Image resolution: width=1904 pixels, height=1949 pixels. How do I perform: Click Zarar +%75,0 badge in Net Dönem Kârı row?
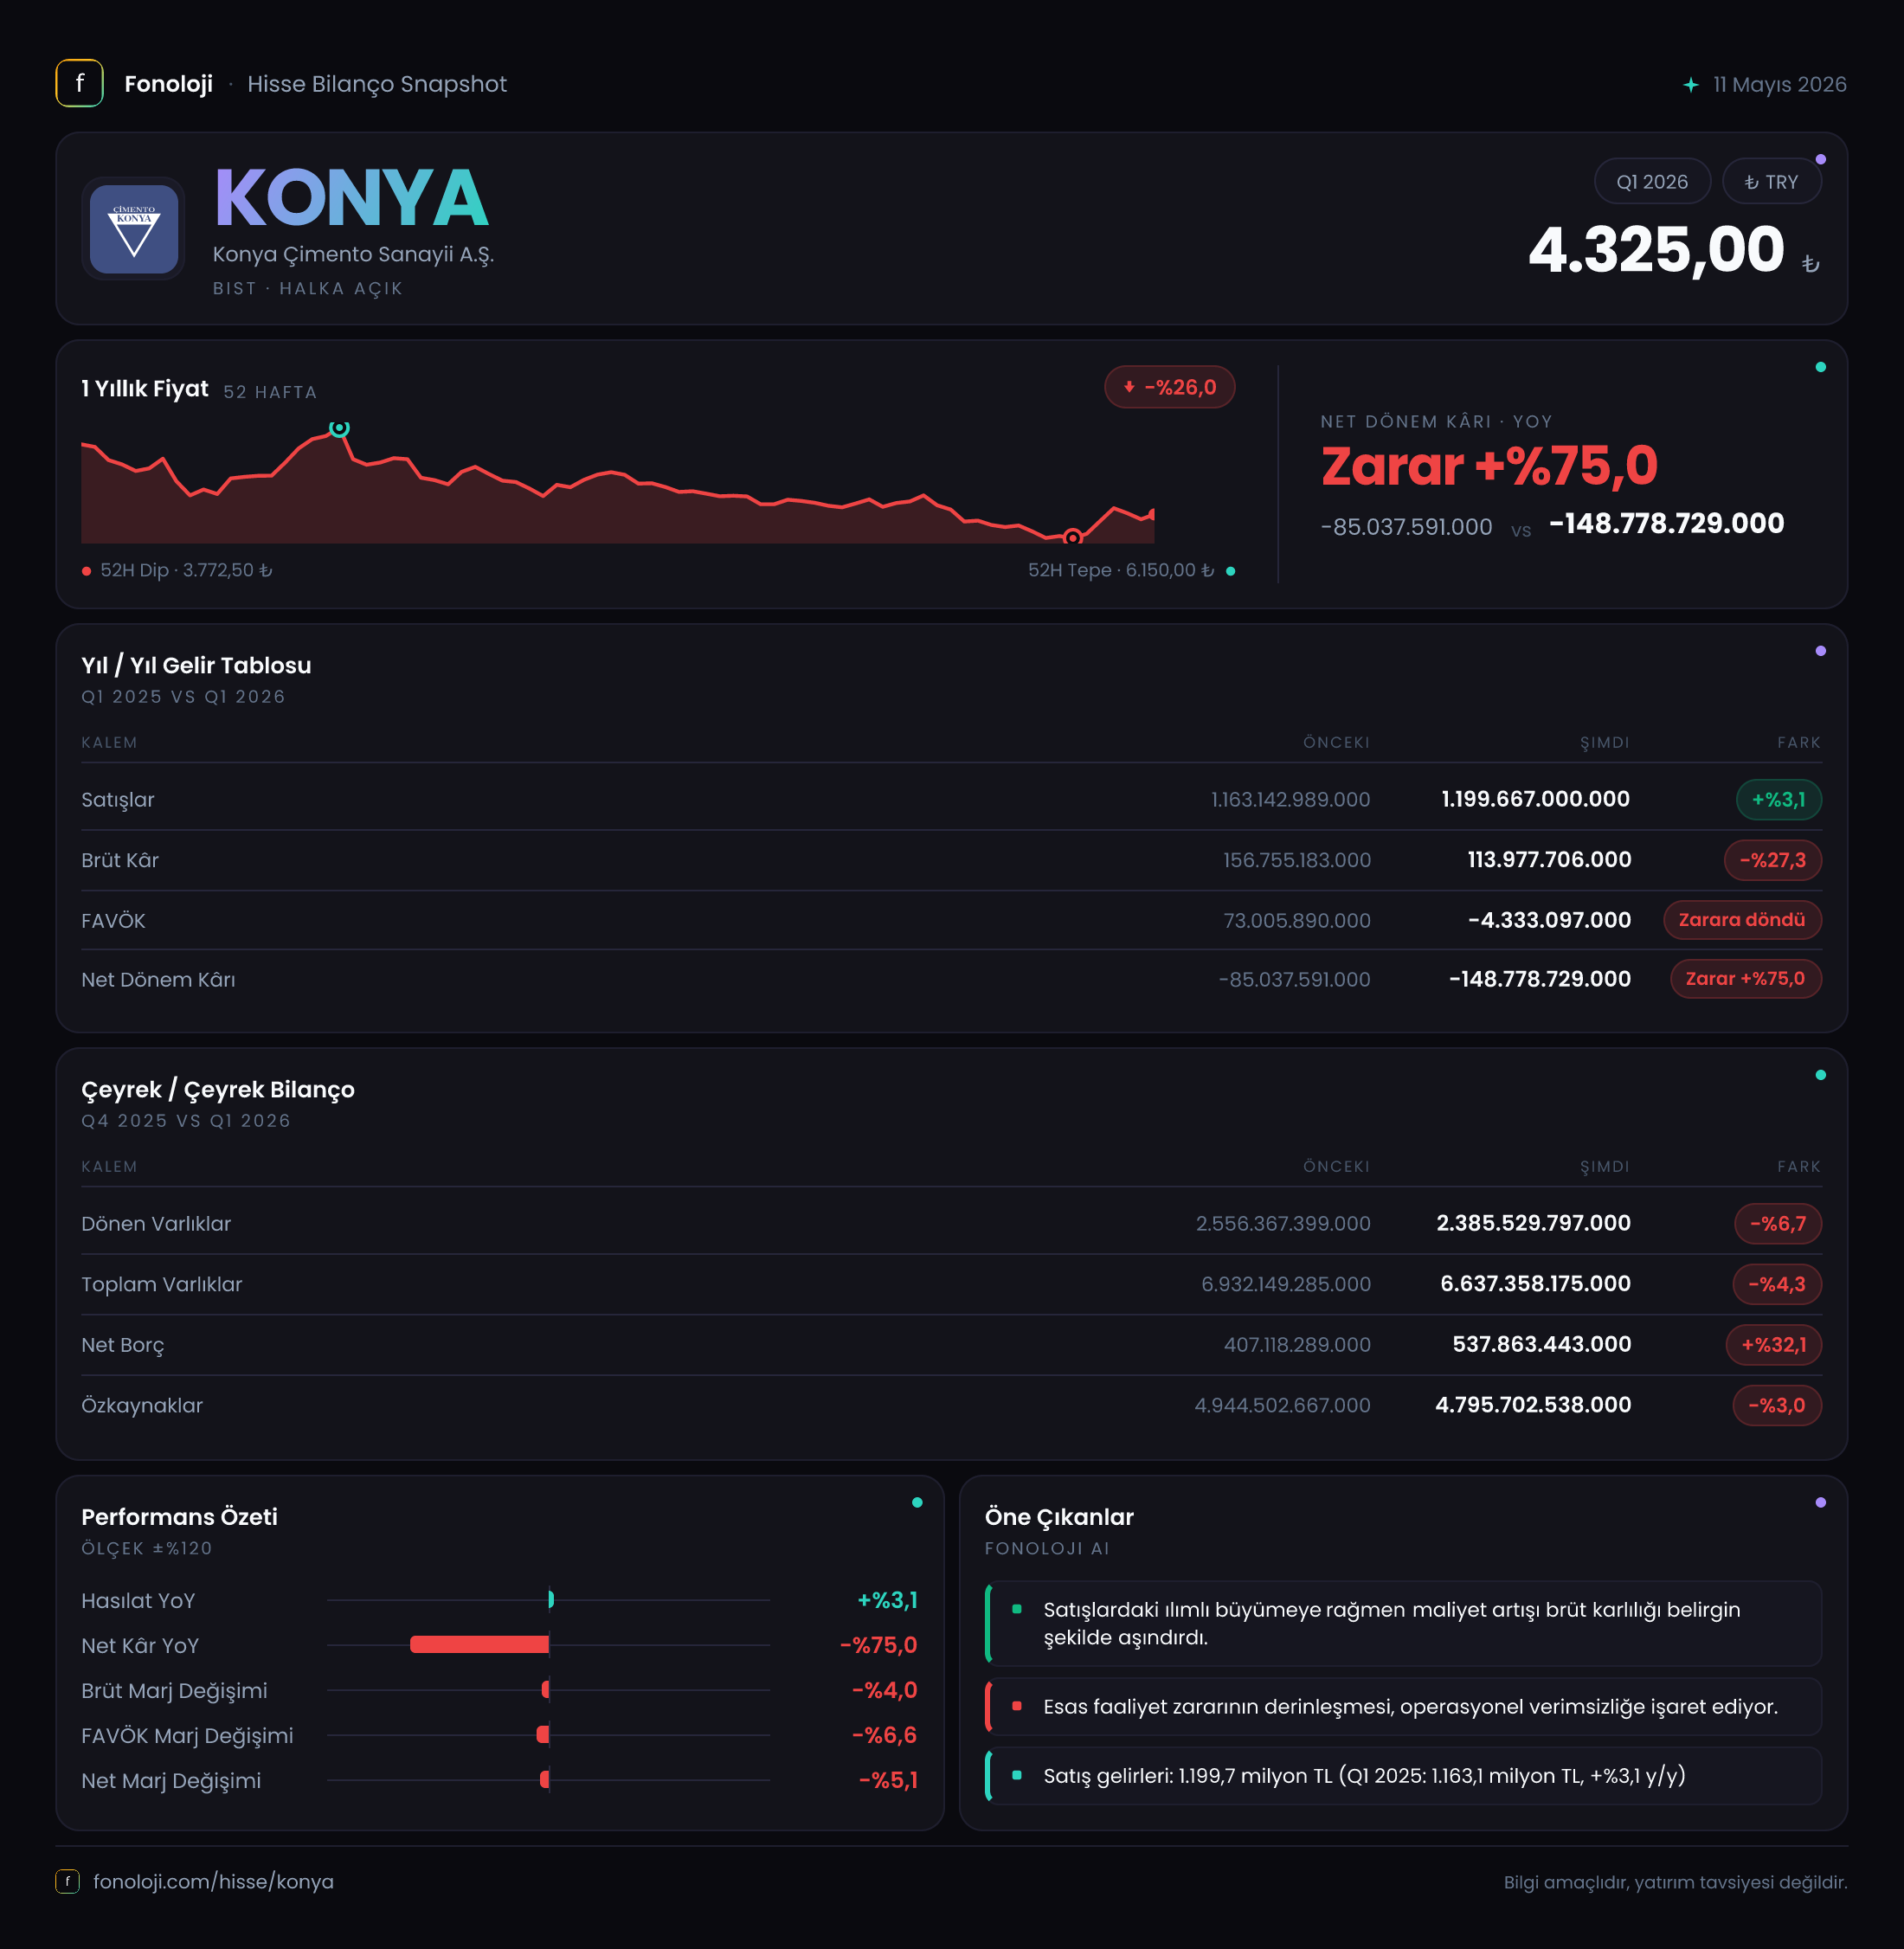[x=1745, y=978]
